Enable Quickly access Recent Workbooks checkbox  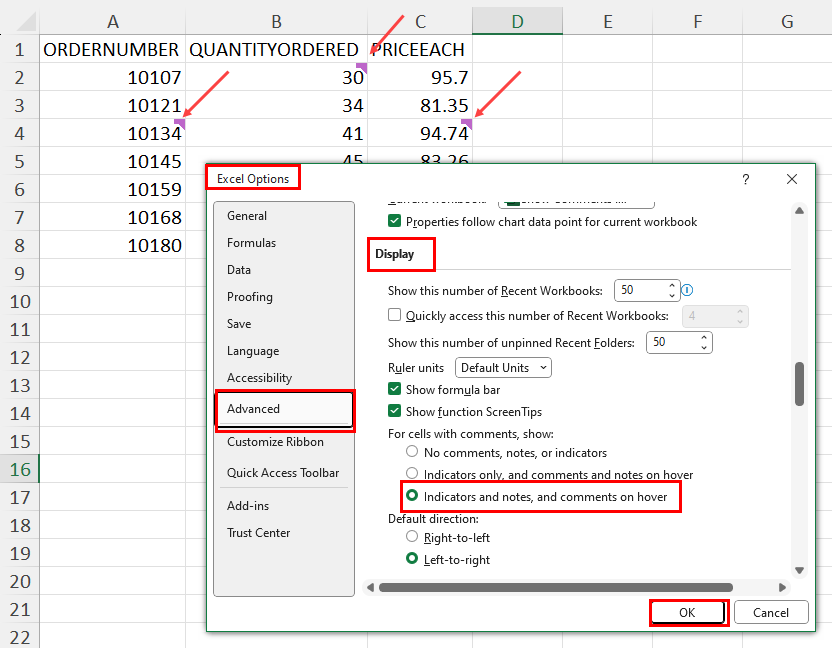click(x=394, y=315)
